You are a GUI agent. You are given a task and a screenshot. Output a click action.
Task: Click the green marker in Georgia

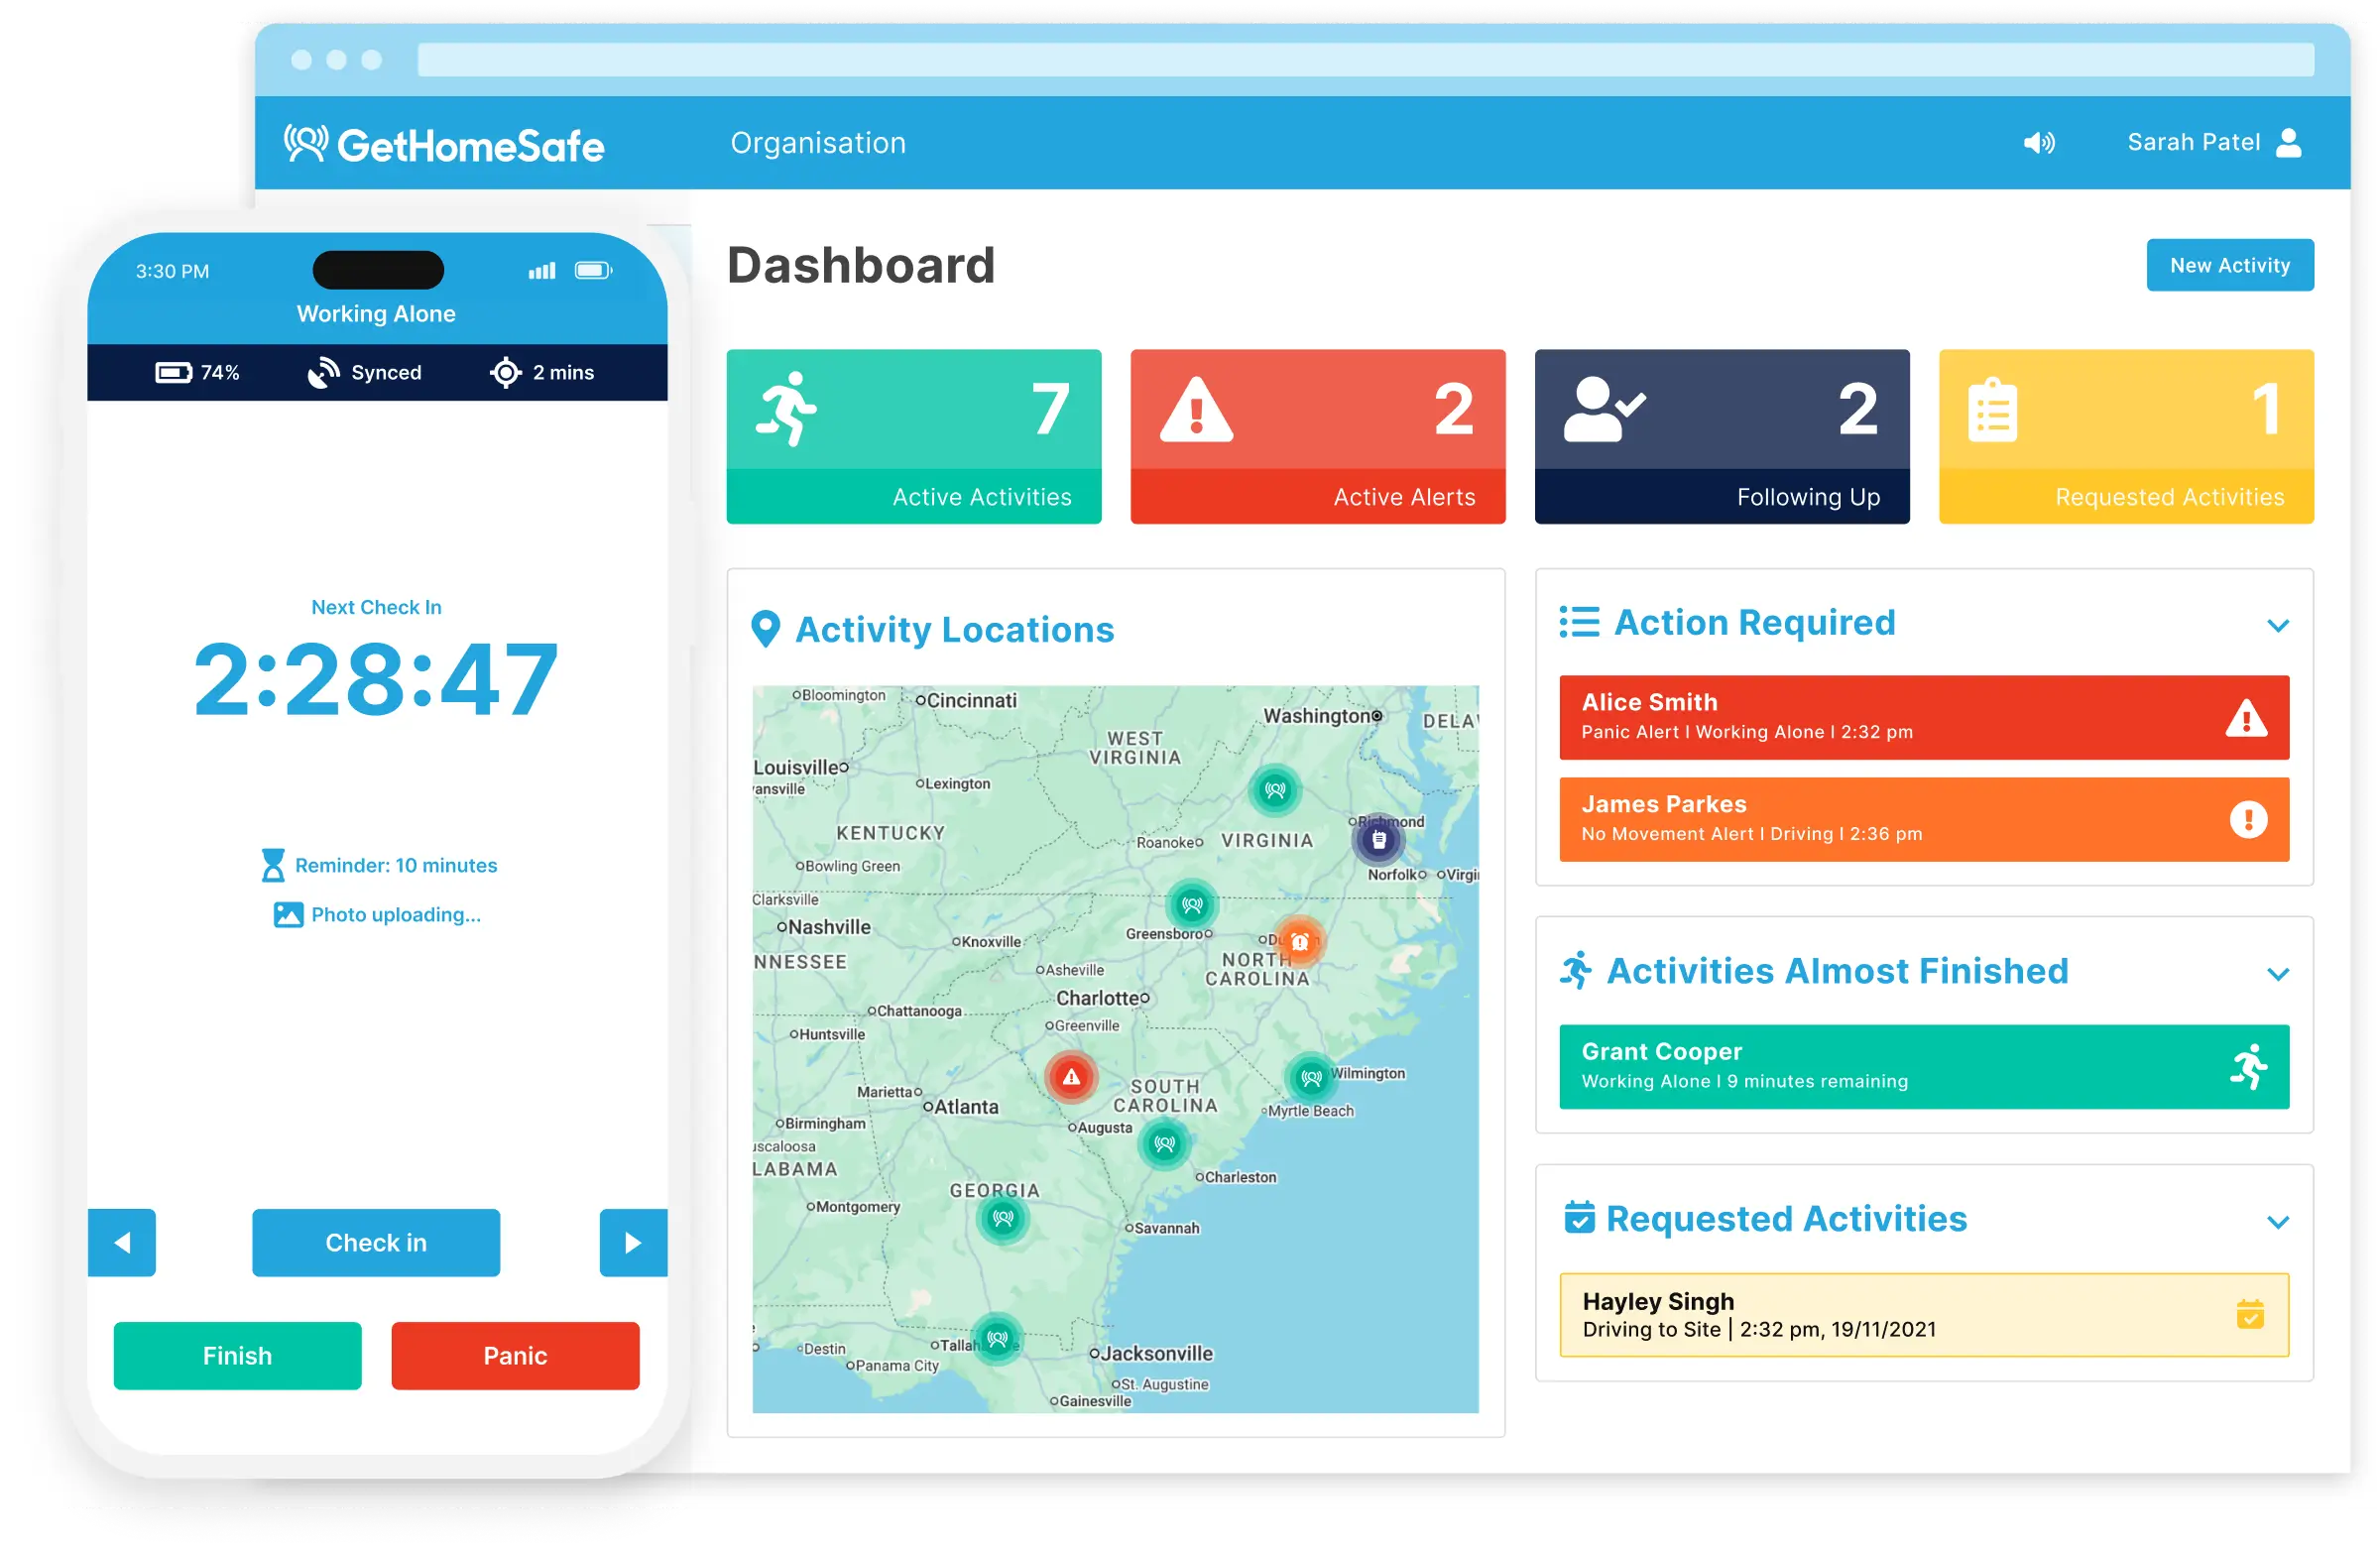tap(1003, 1218)
